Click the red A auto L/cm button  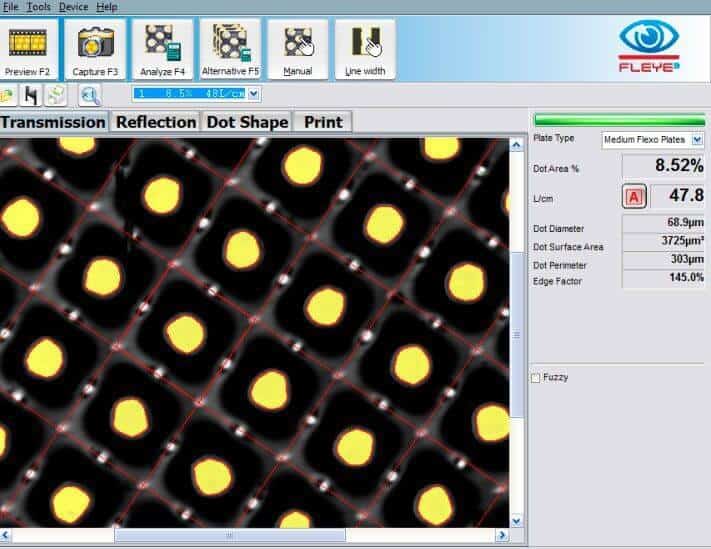634,197
